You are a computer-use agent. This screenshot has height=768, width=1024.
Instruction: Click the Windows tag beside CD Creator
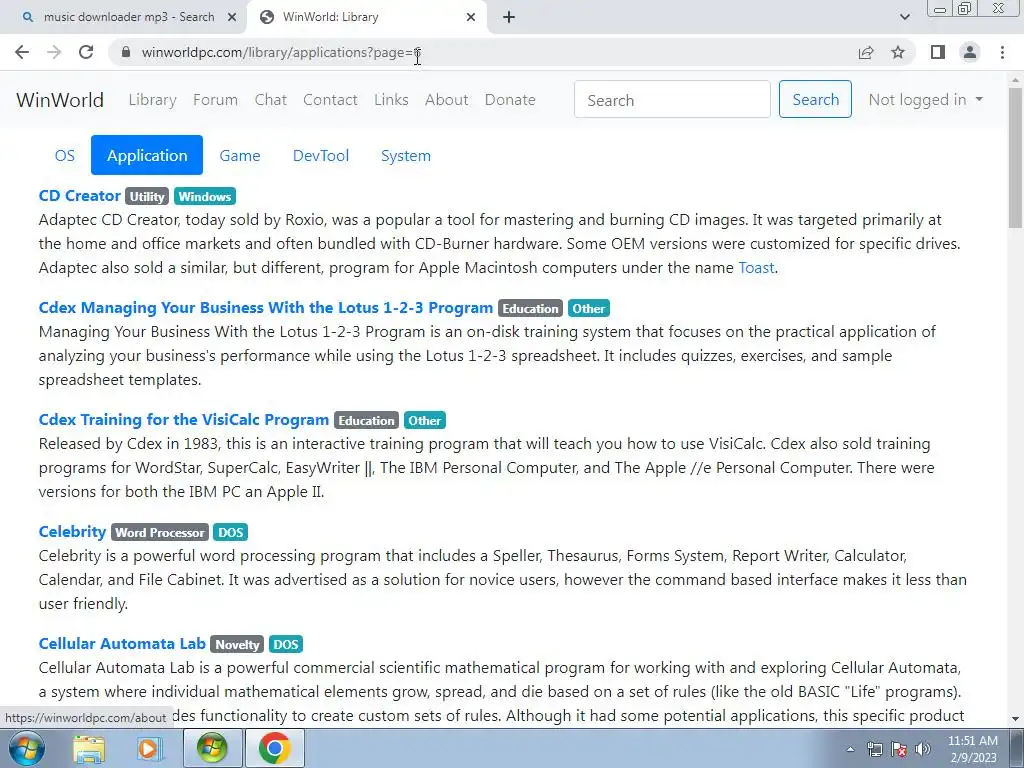204,197
